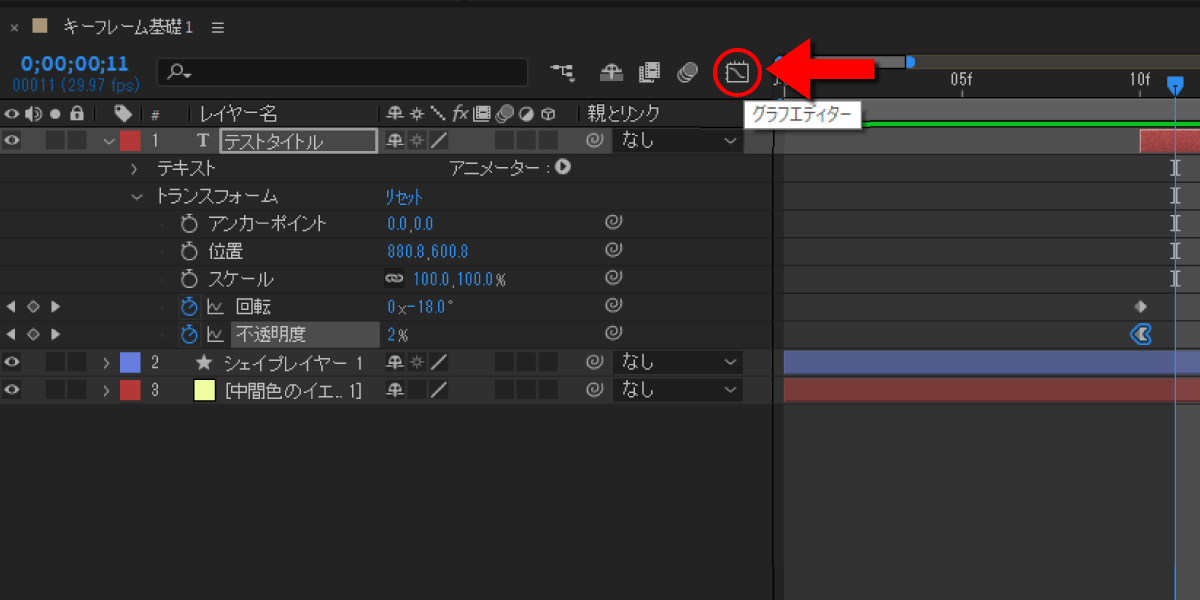Click the アニメーター add arrow button

(x=563, y=167)
